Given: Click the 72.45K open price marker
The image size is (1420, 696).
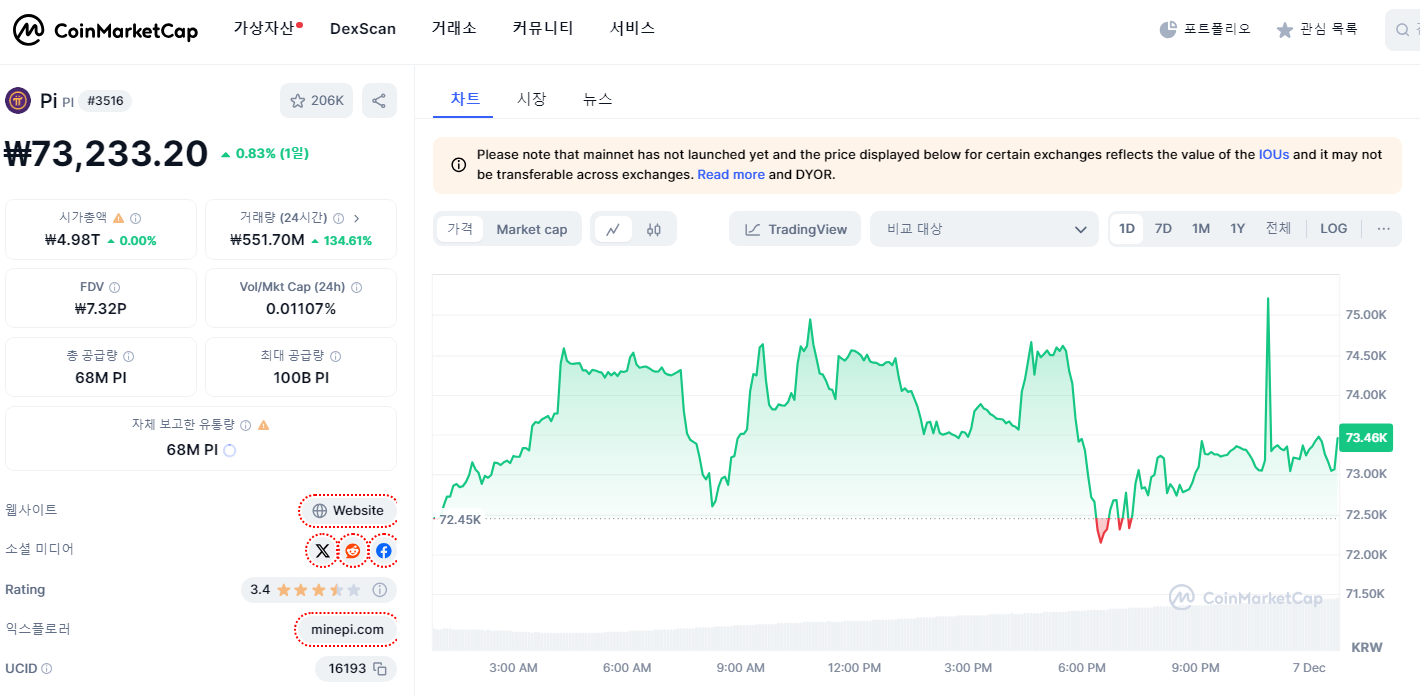Looking at the screenshot, I should [x=460, y=519].
